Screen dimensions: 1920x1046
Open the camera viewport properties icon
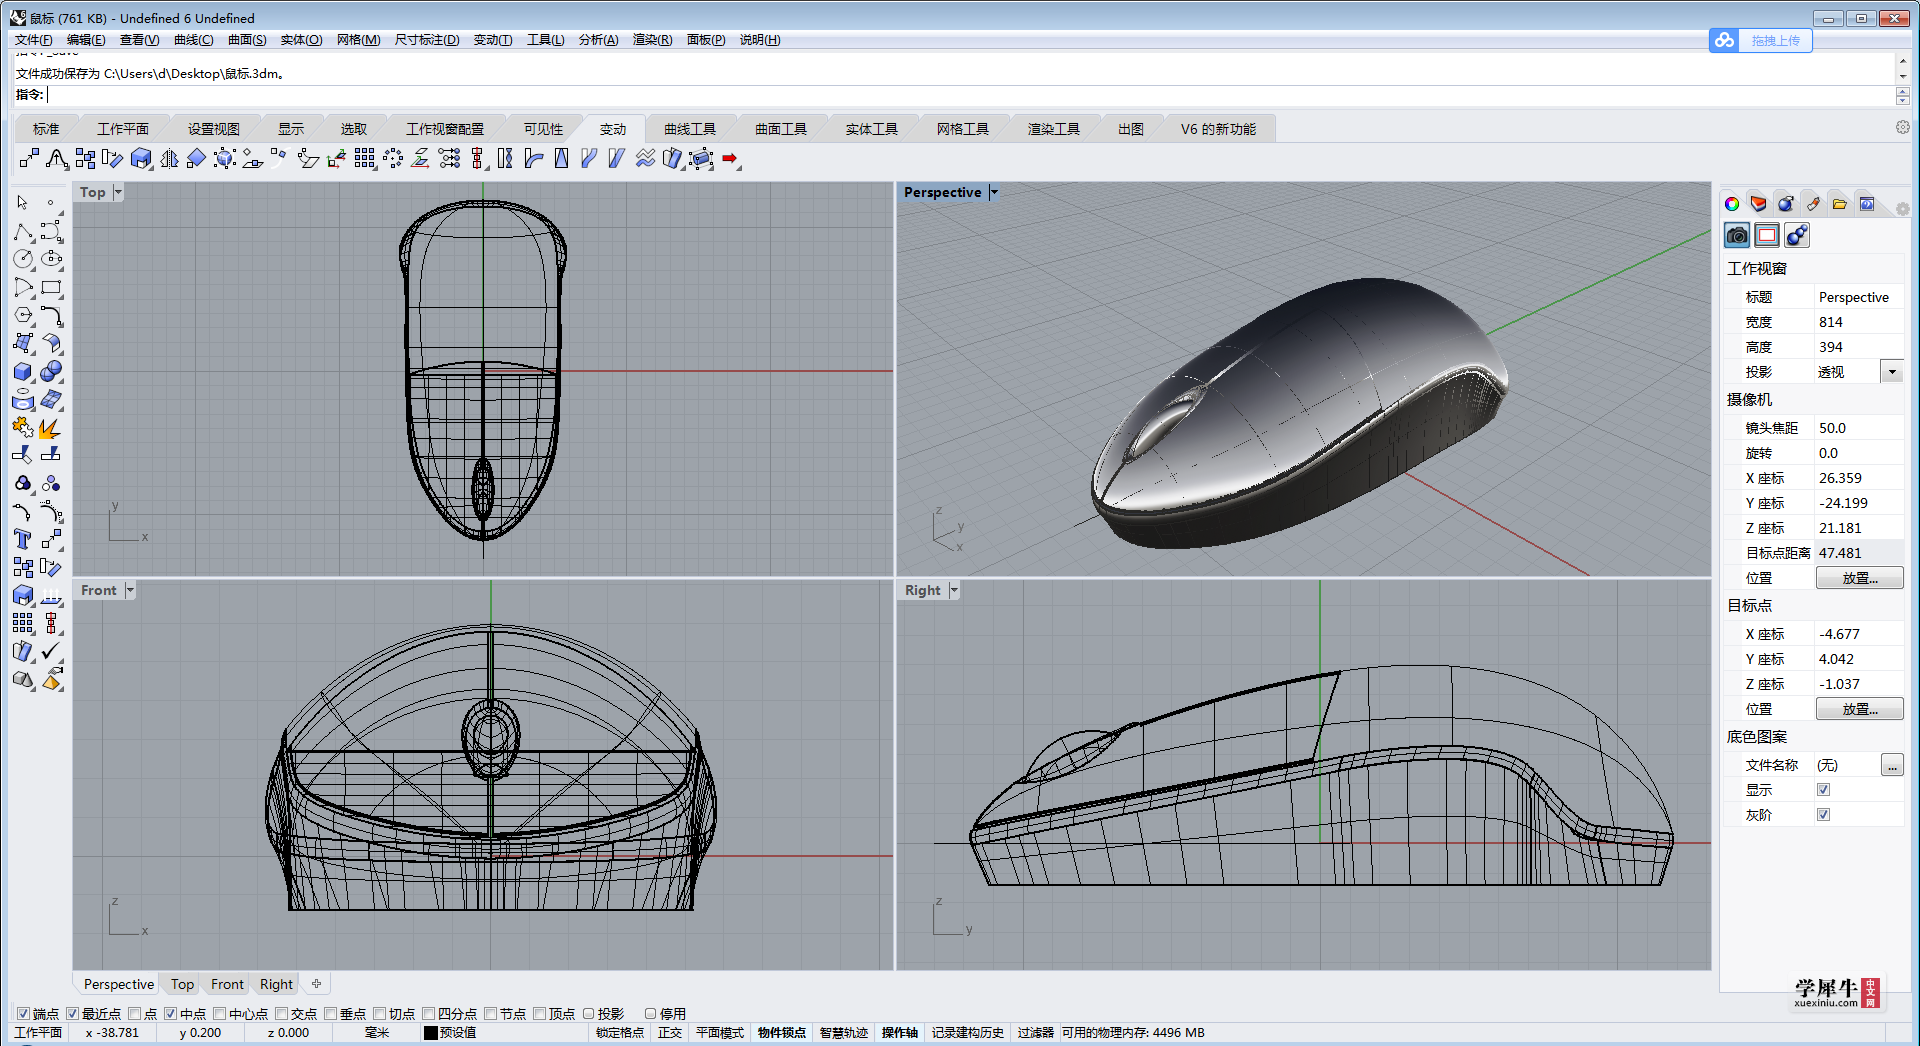point(1737,235)
